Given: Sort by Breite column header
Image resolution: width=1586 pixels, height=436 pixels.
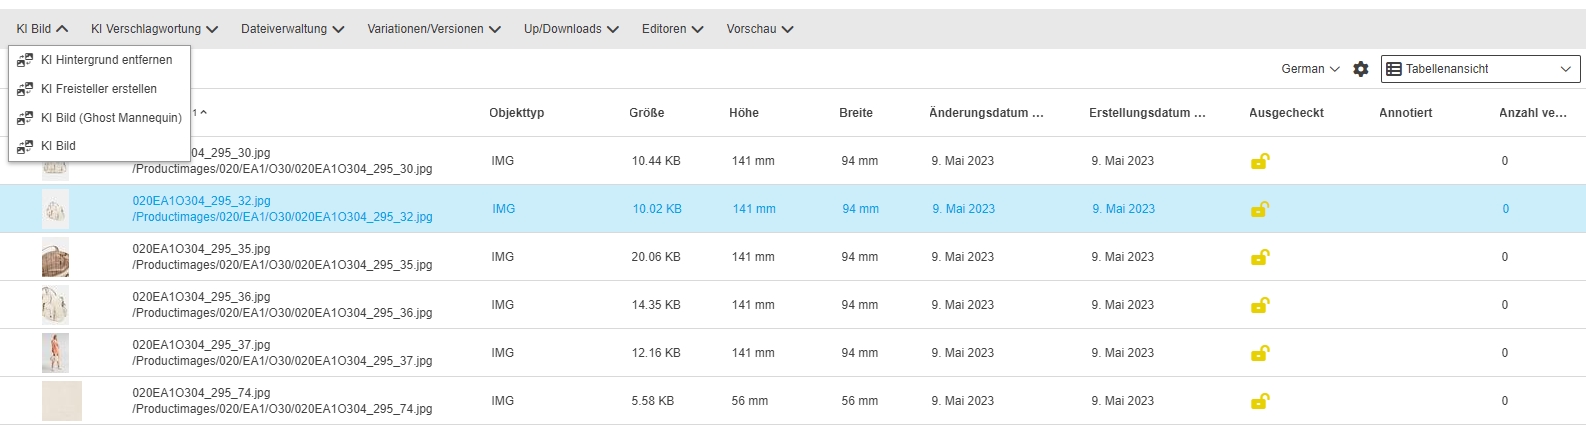Looking at the screenshot, I should 856,113.
